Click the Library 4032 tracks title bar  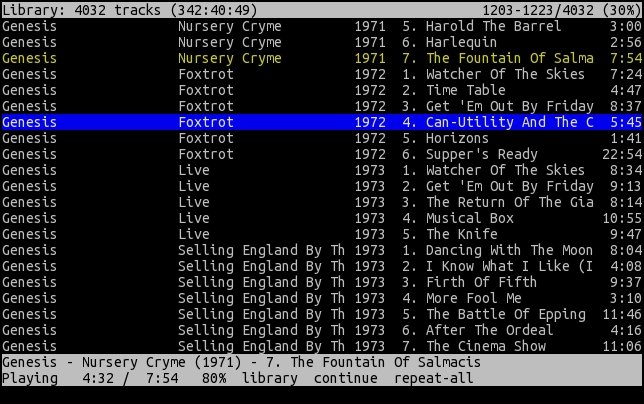tap(322, 10)
